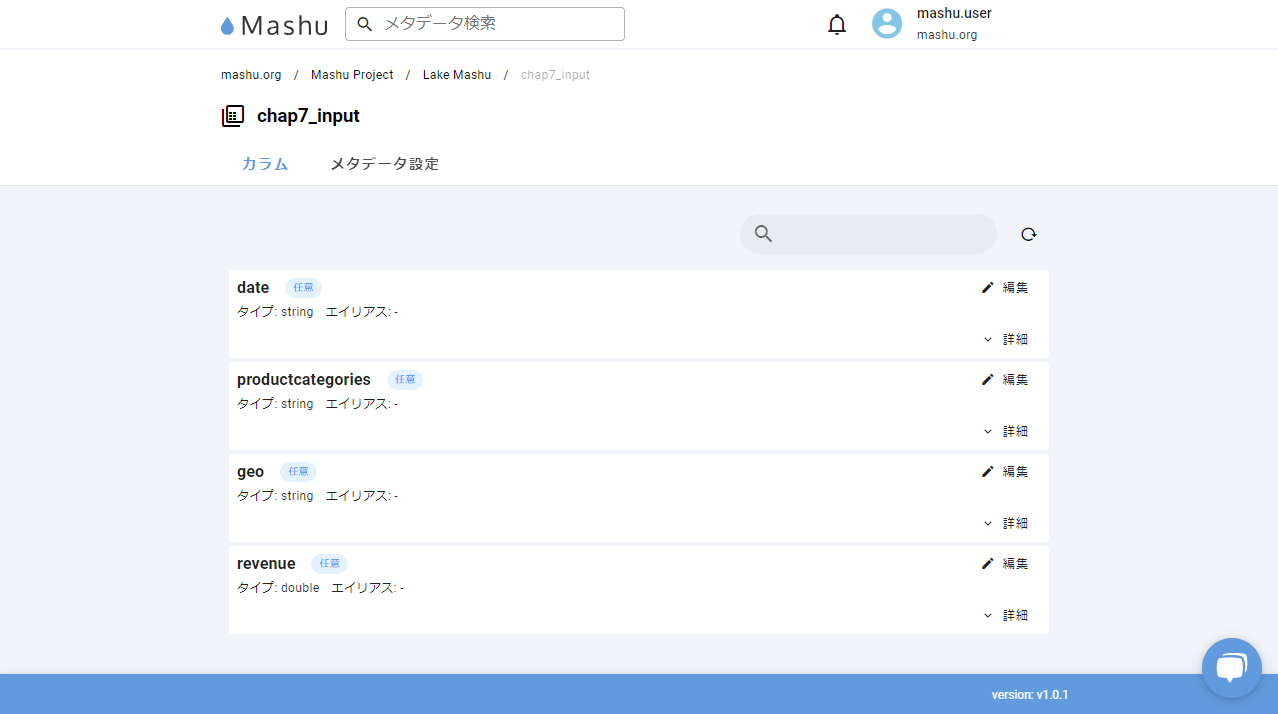Image resolution: width=1278 pixels, height=714 pixels.
Task: Expand 詳細 for the geo column
Action: 1006,524
